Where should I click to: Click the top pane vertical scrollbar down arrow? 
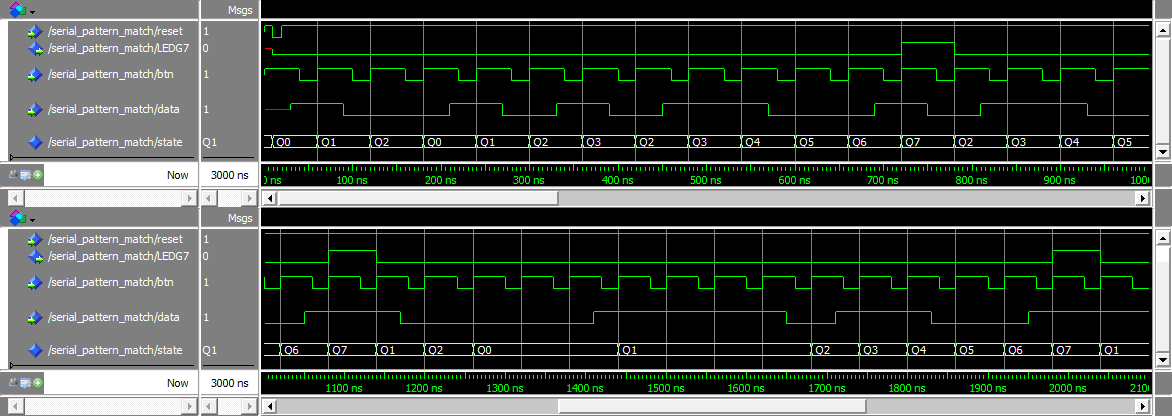(x=1163, y=151)
